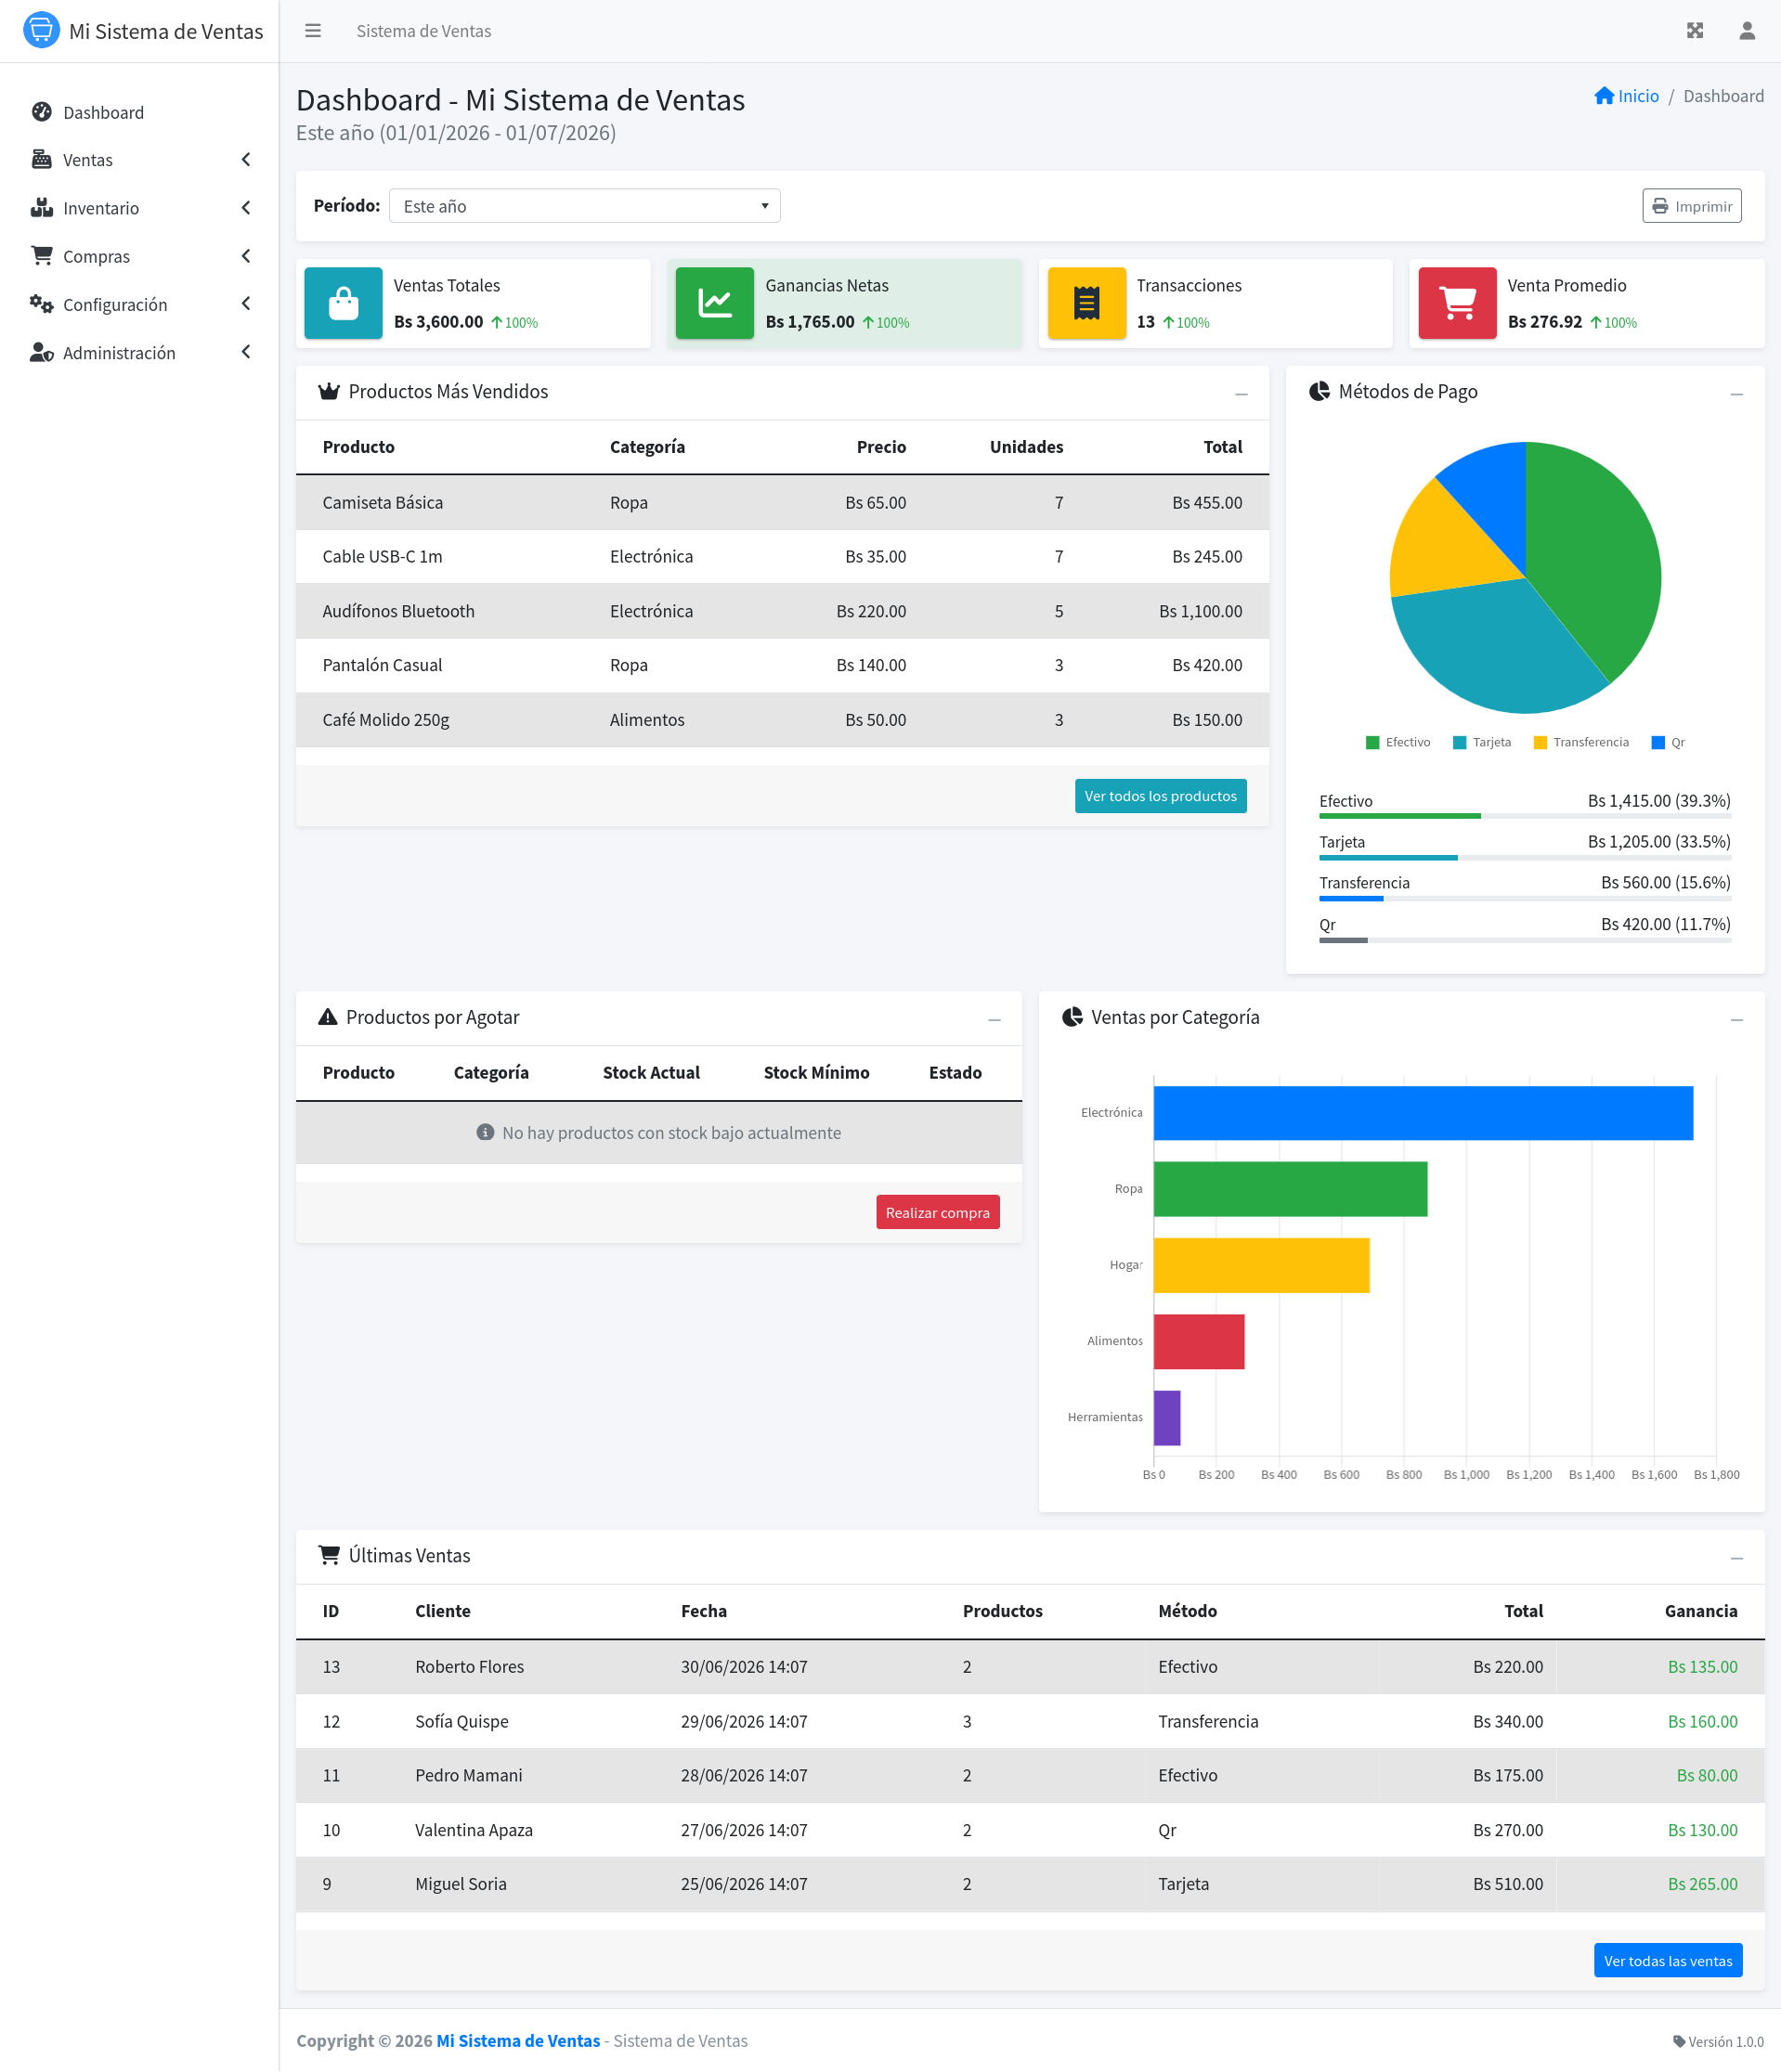Click the Ganancias Netas chart icon
The width and height of the screenshot is (1781, 2072).
715,303
